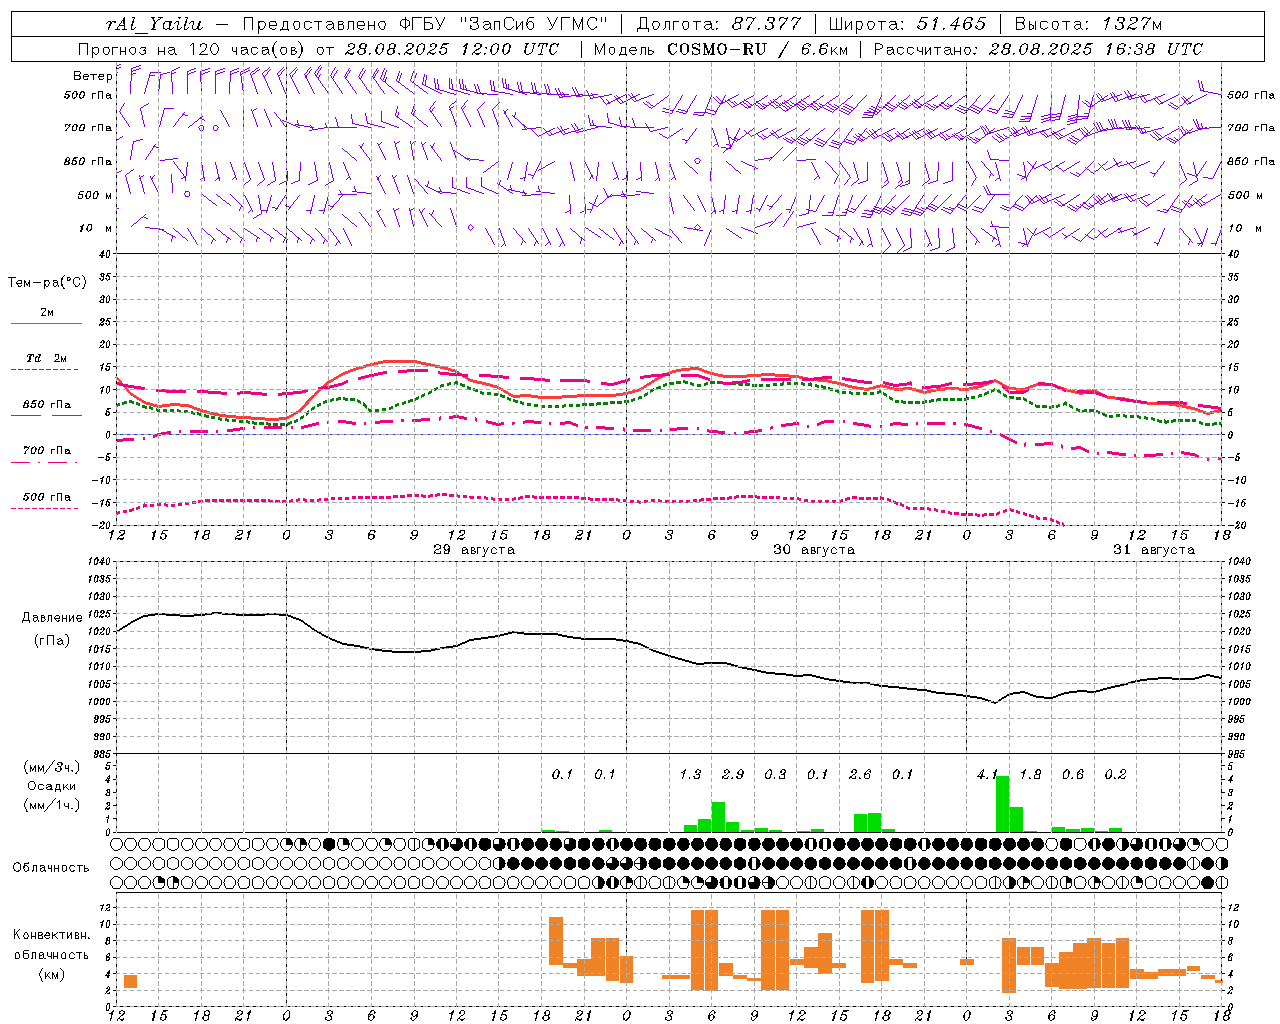The height and width of the screenshot is (1024, 1280).
Task: Click the precipitation value "4.1"
Action: click(x=988, y=774)
